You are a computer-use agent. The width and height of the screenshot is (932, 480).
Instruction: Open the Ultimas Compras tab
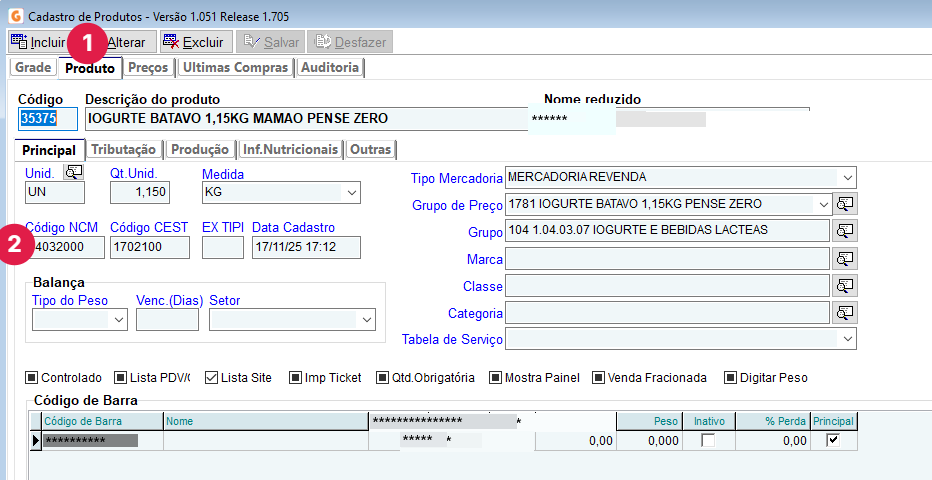pyautogui.click(x=235, y=67)
